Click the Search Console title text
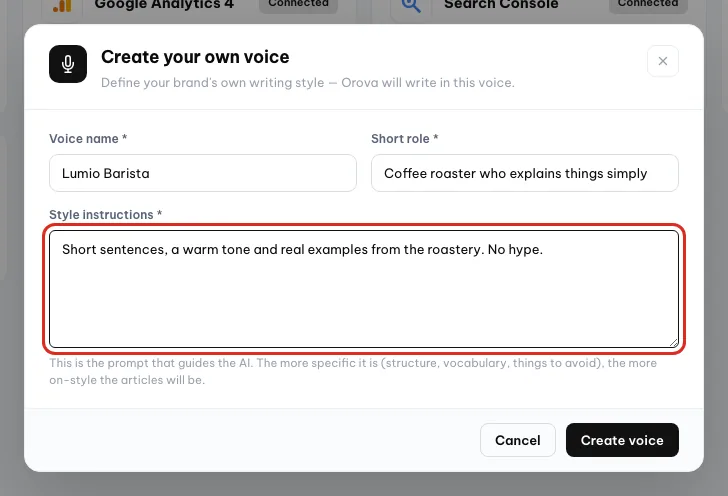 [x=501, y=5]
